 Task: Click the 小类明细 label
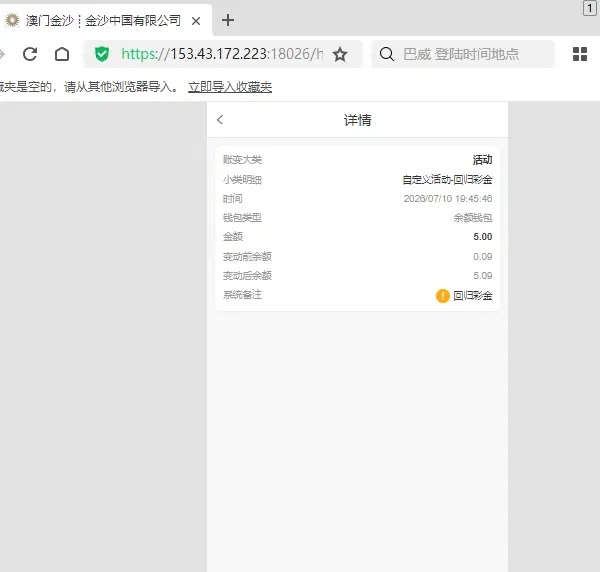242,179
